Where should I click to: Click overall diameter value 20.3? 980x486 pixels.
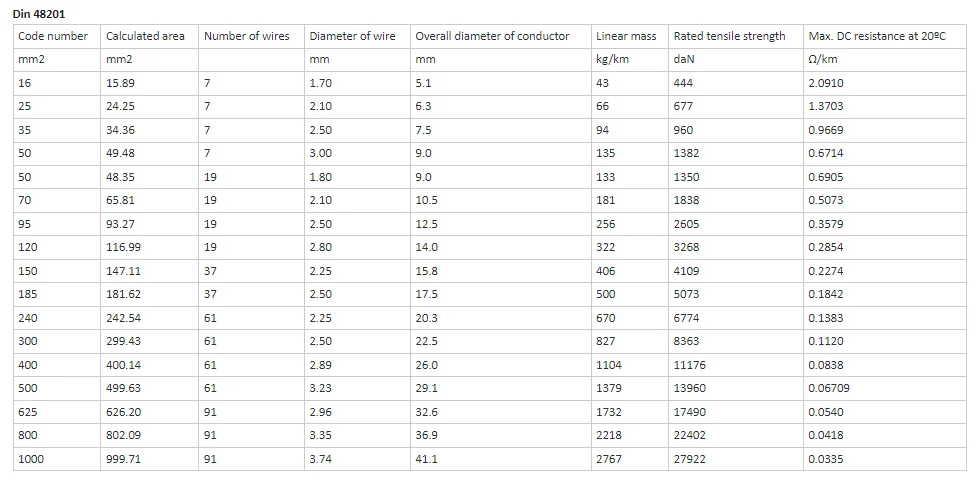pos(427,318)
